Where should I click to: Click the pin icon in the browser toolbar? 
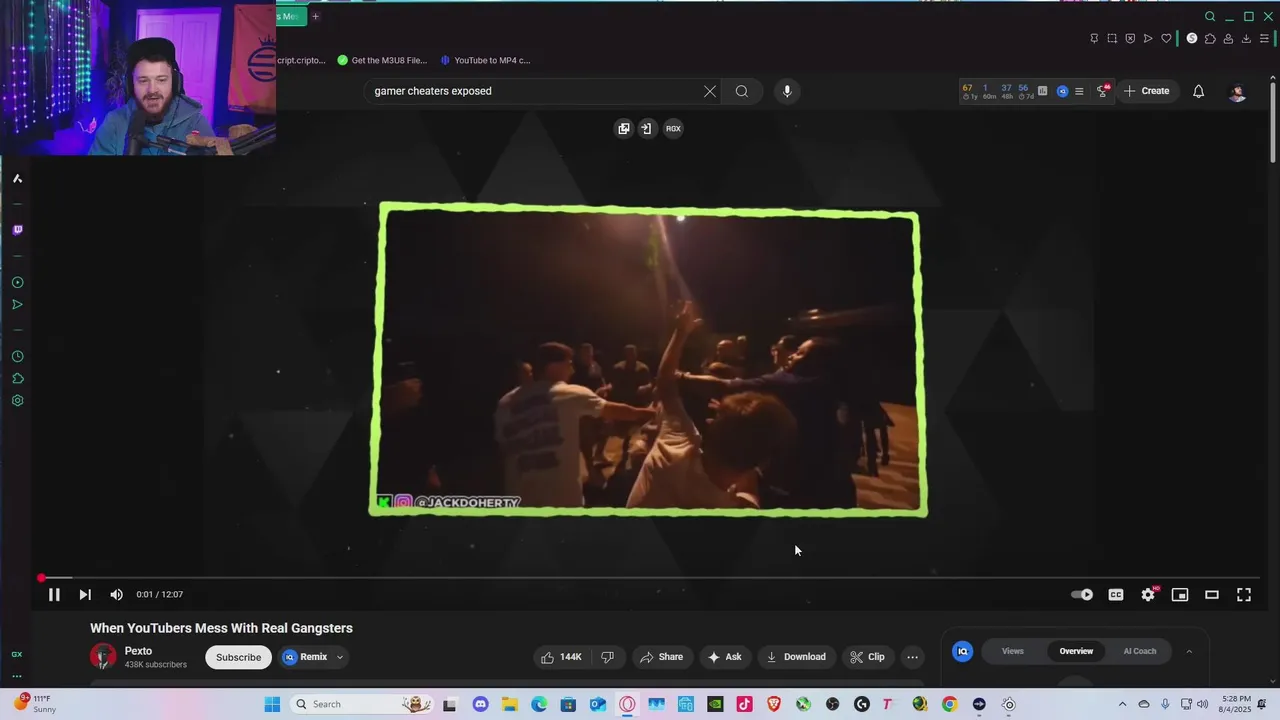(1094, 38)
